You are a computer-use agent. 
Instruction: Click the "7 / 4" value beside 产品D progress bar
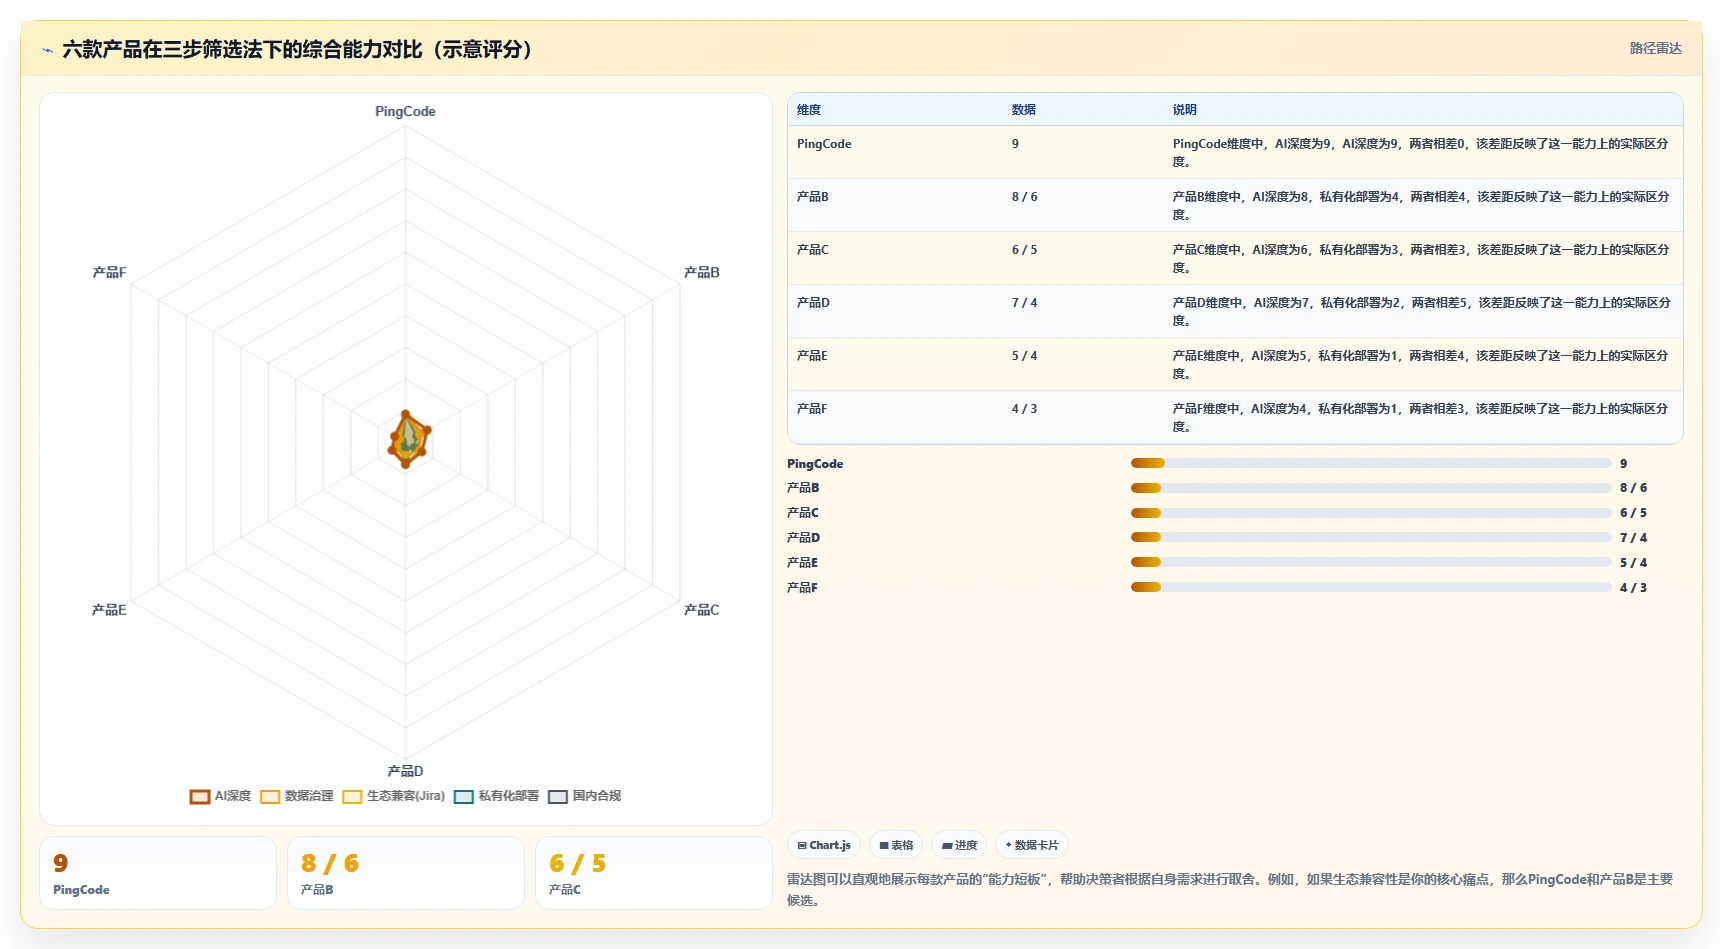1634,538
